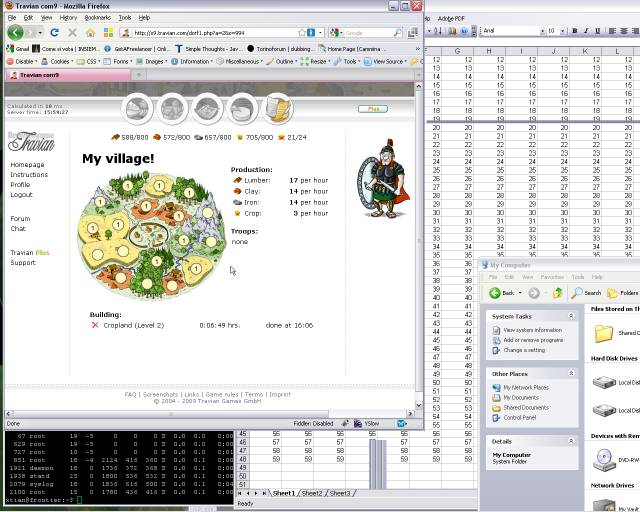Stop loading with the Firefox X icon
This screenshot has width=640, height=512.
click(72, 32)
